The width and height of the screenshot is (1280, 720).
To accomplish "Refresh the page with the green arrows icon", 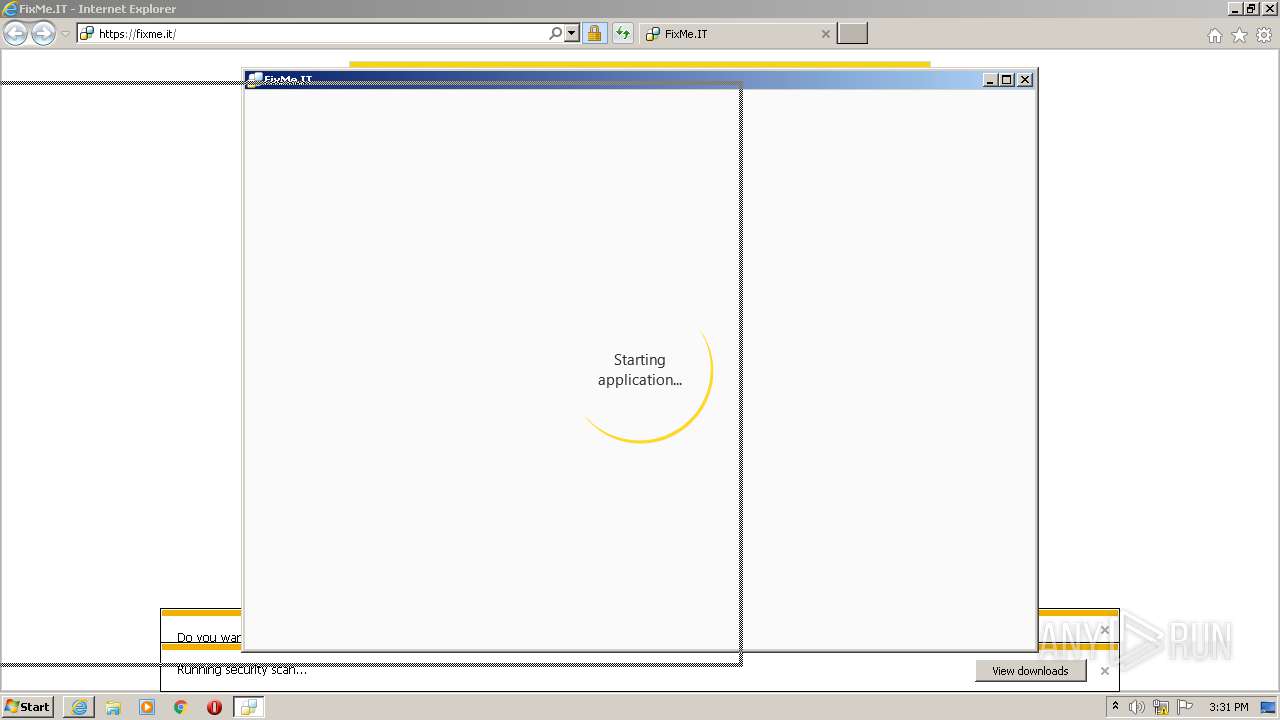I will pos(623,34).
